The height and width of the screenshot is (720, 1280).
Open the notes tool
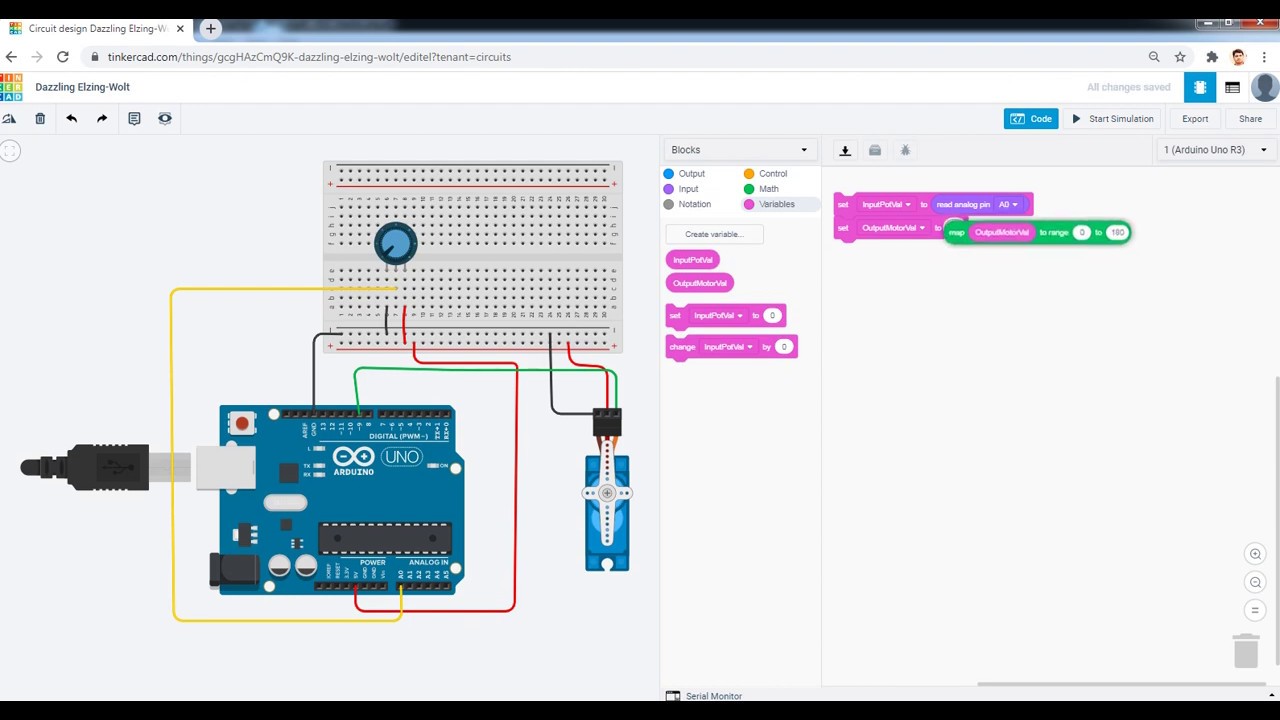pos(134,118)
